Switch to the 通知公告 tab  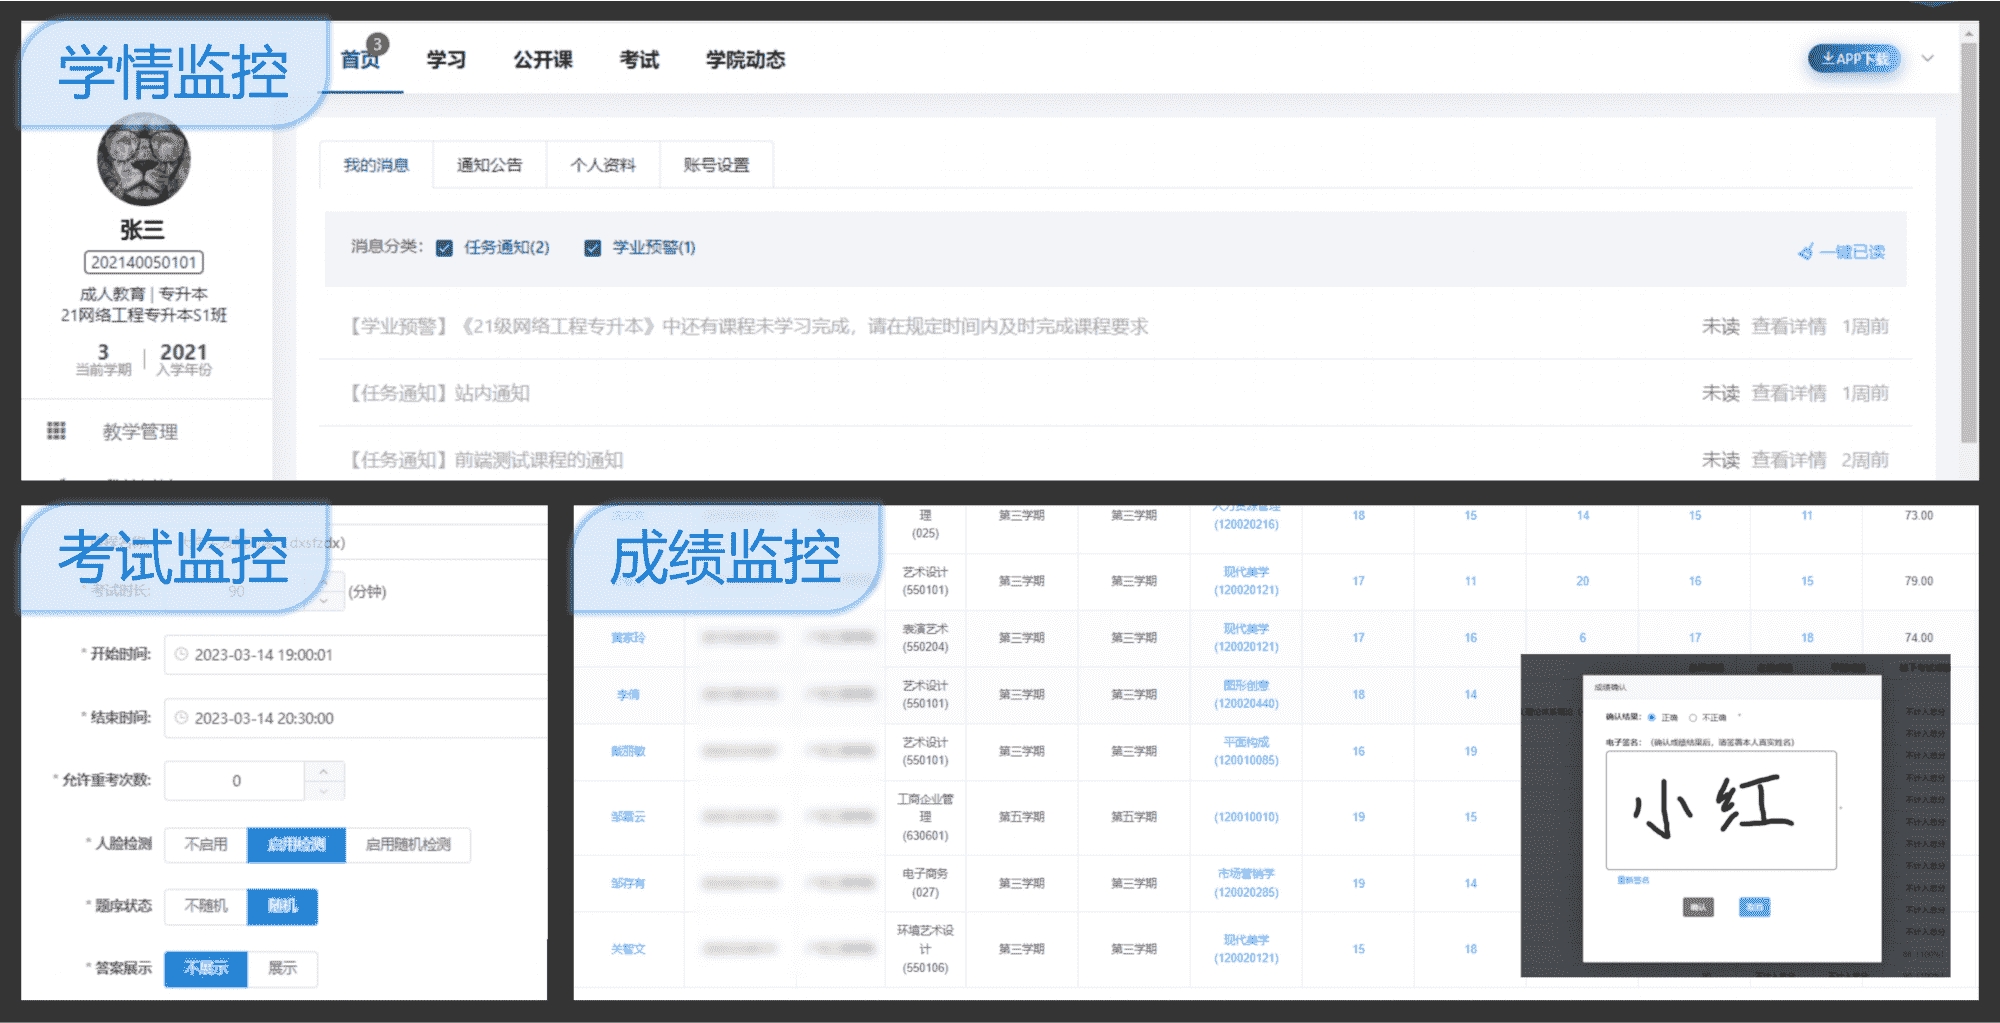489,165
